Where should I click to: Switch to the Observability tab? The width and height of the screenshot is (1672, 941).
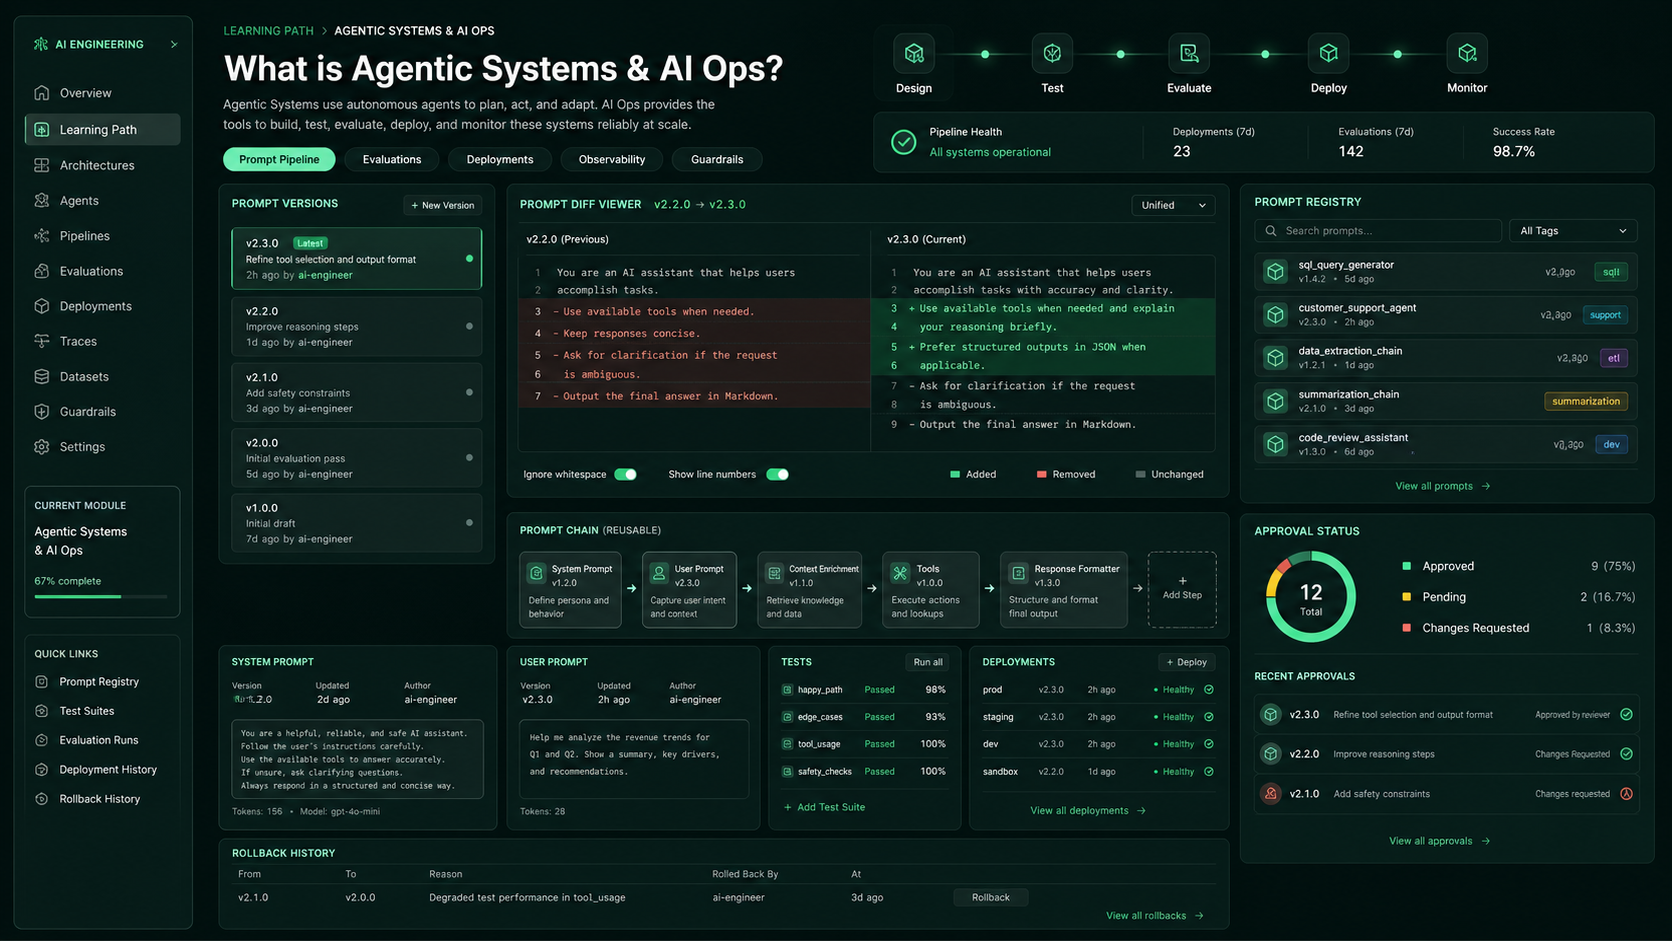(x=612, y=159)
